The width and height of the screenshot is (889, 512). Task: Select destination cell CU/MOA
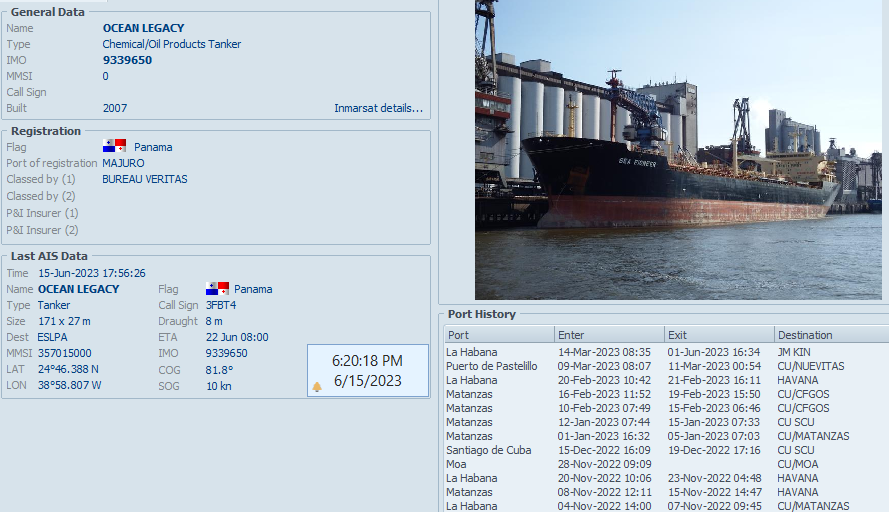(797, 464)
